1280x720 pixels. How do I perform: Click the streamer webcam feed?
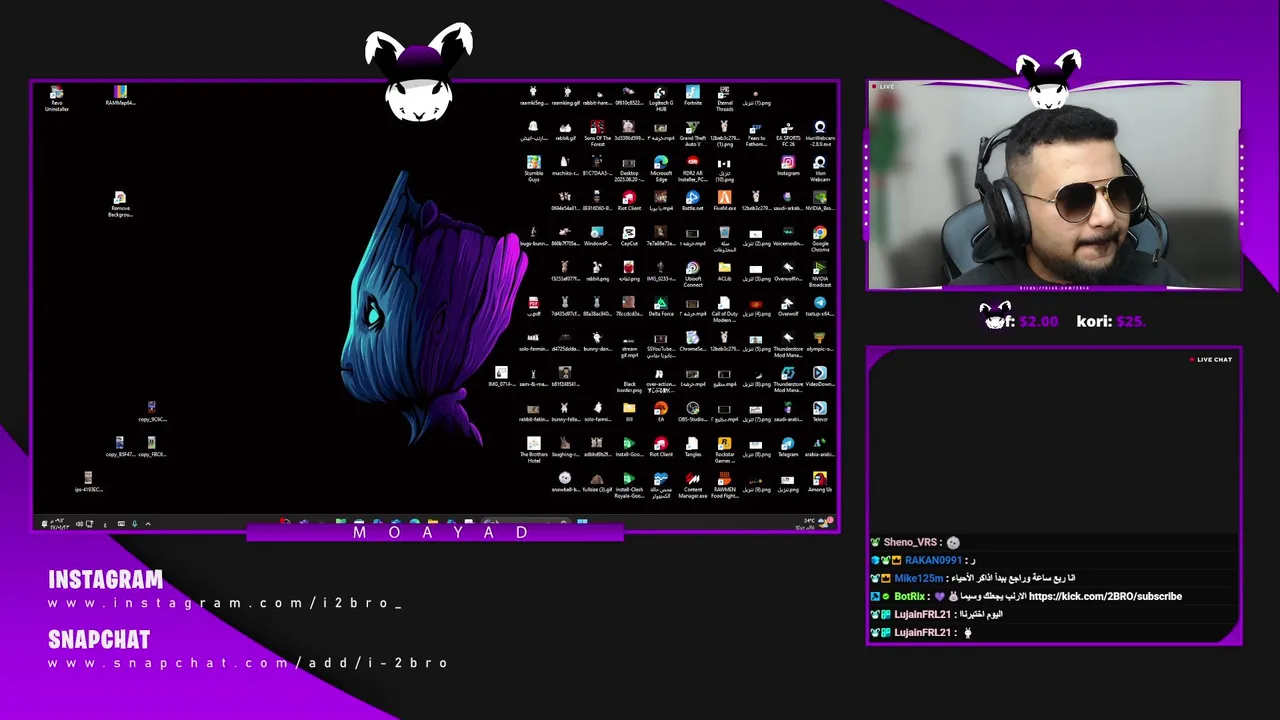coord(1054,186)
